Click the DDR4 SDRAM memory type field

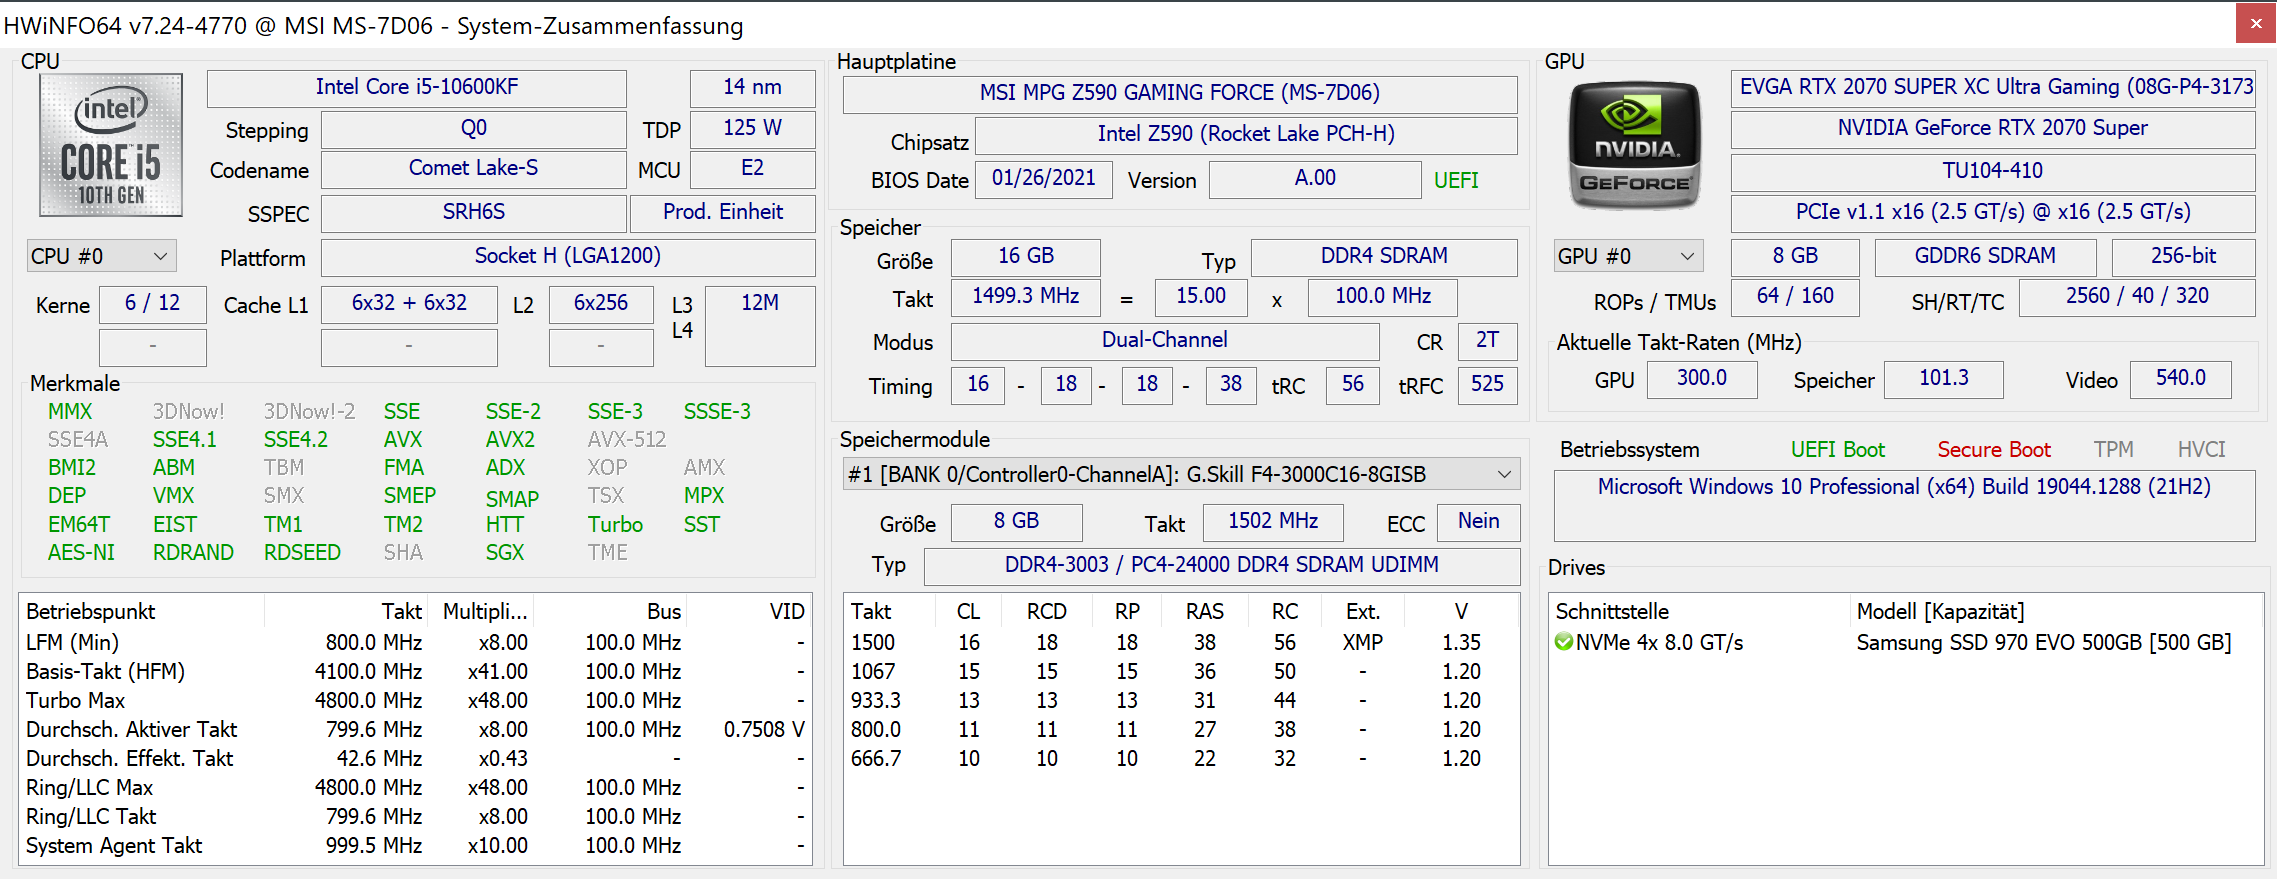pyautogui.click(x=1384, y=256)
